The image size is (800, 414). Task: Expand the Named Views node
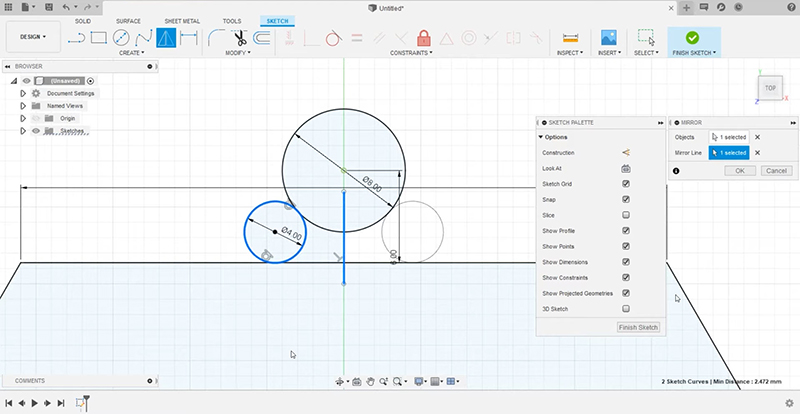tap(22, 105)
